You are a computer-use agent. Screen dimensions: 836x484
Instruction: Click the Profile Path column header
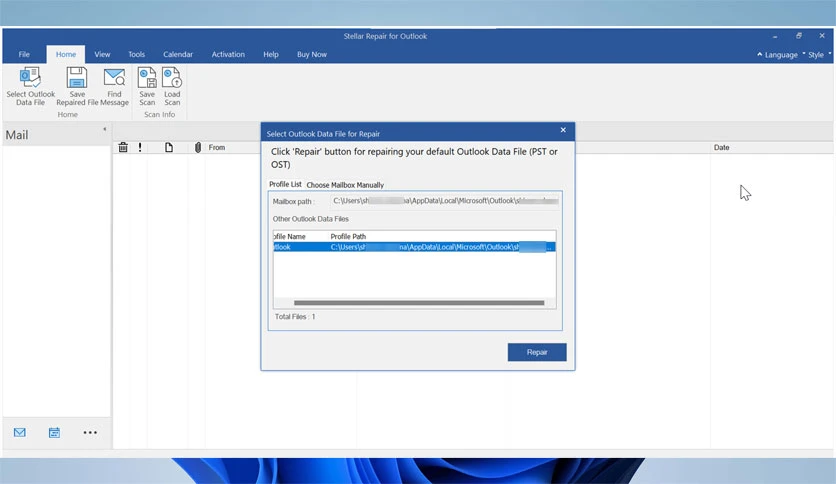coord(348,236)
